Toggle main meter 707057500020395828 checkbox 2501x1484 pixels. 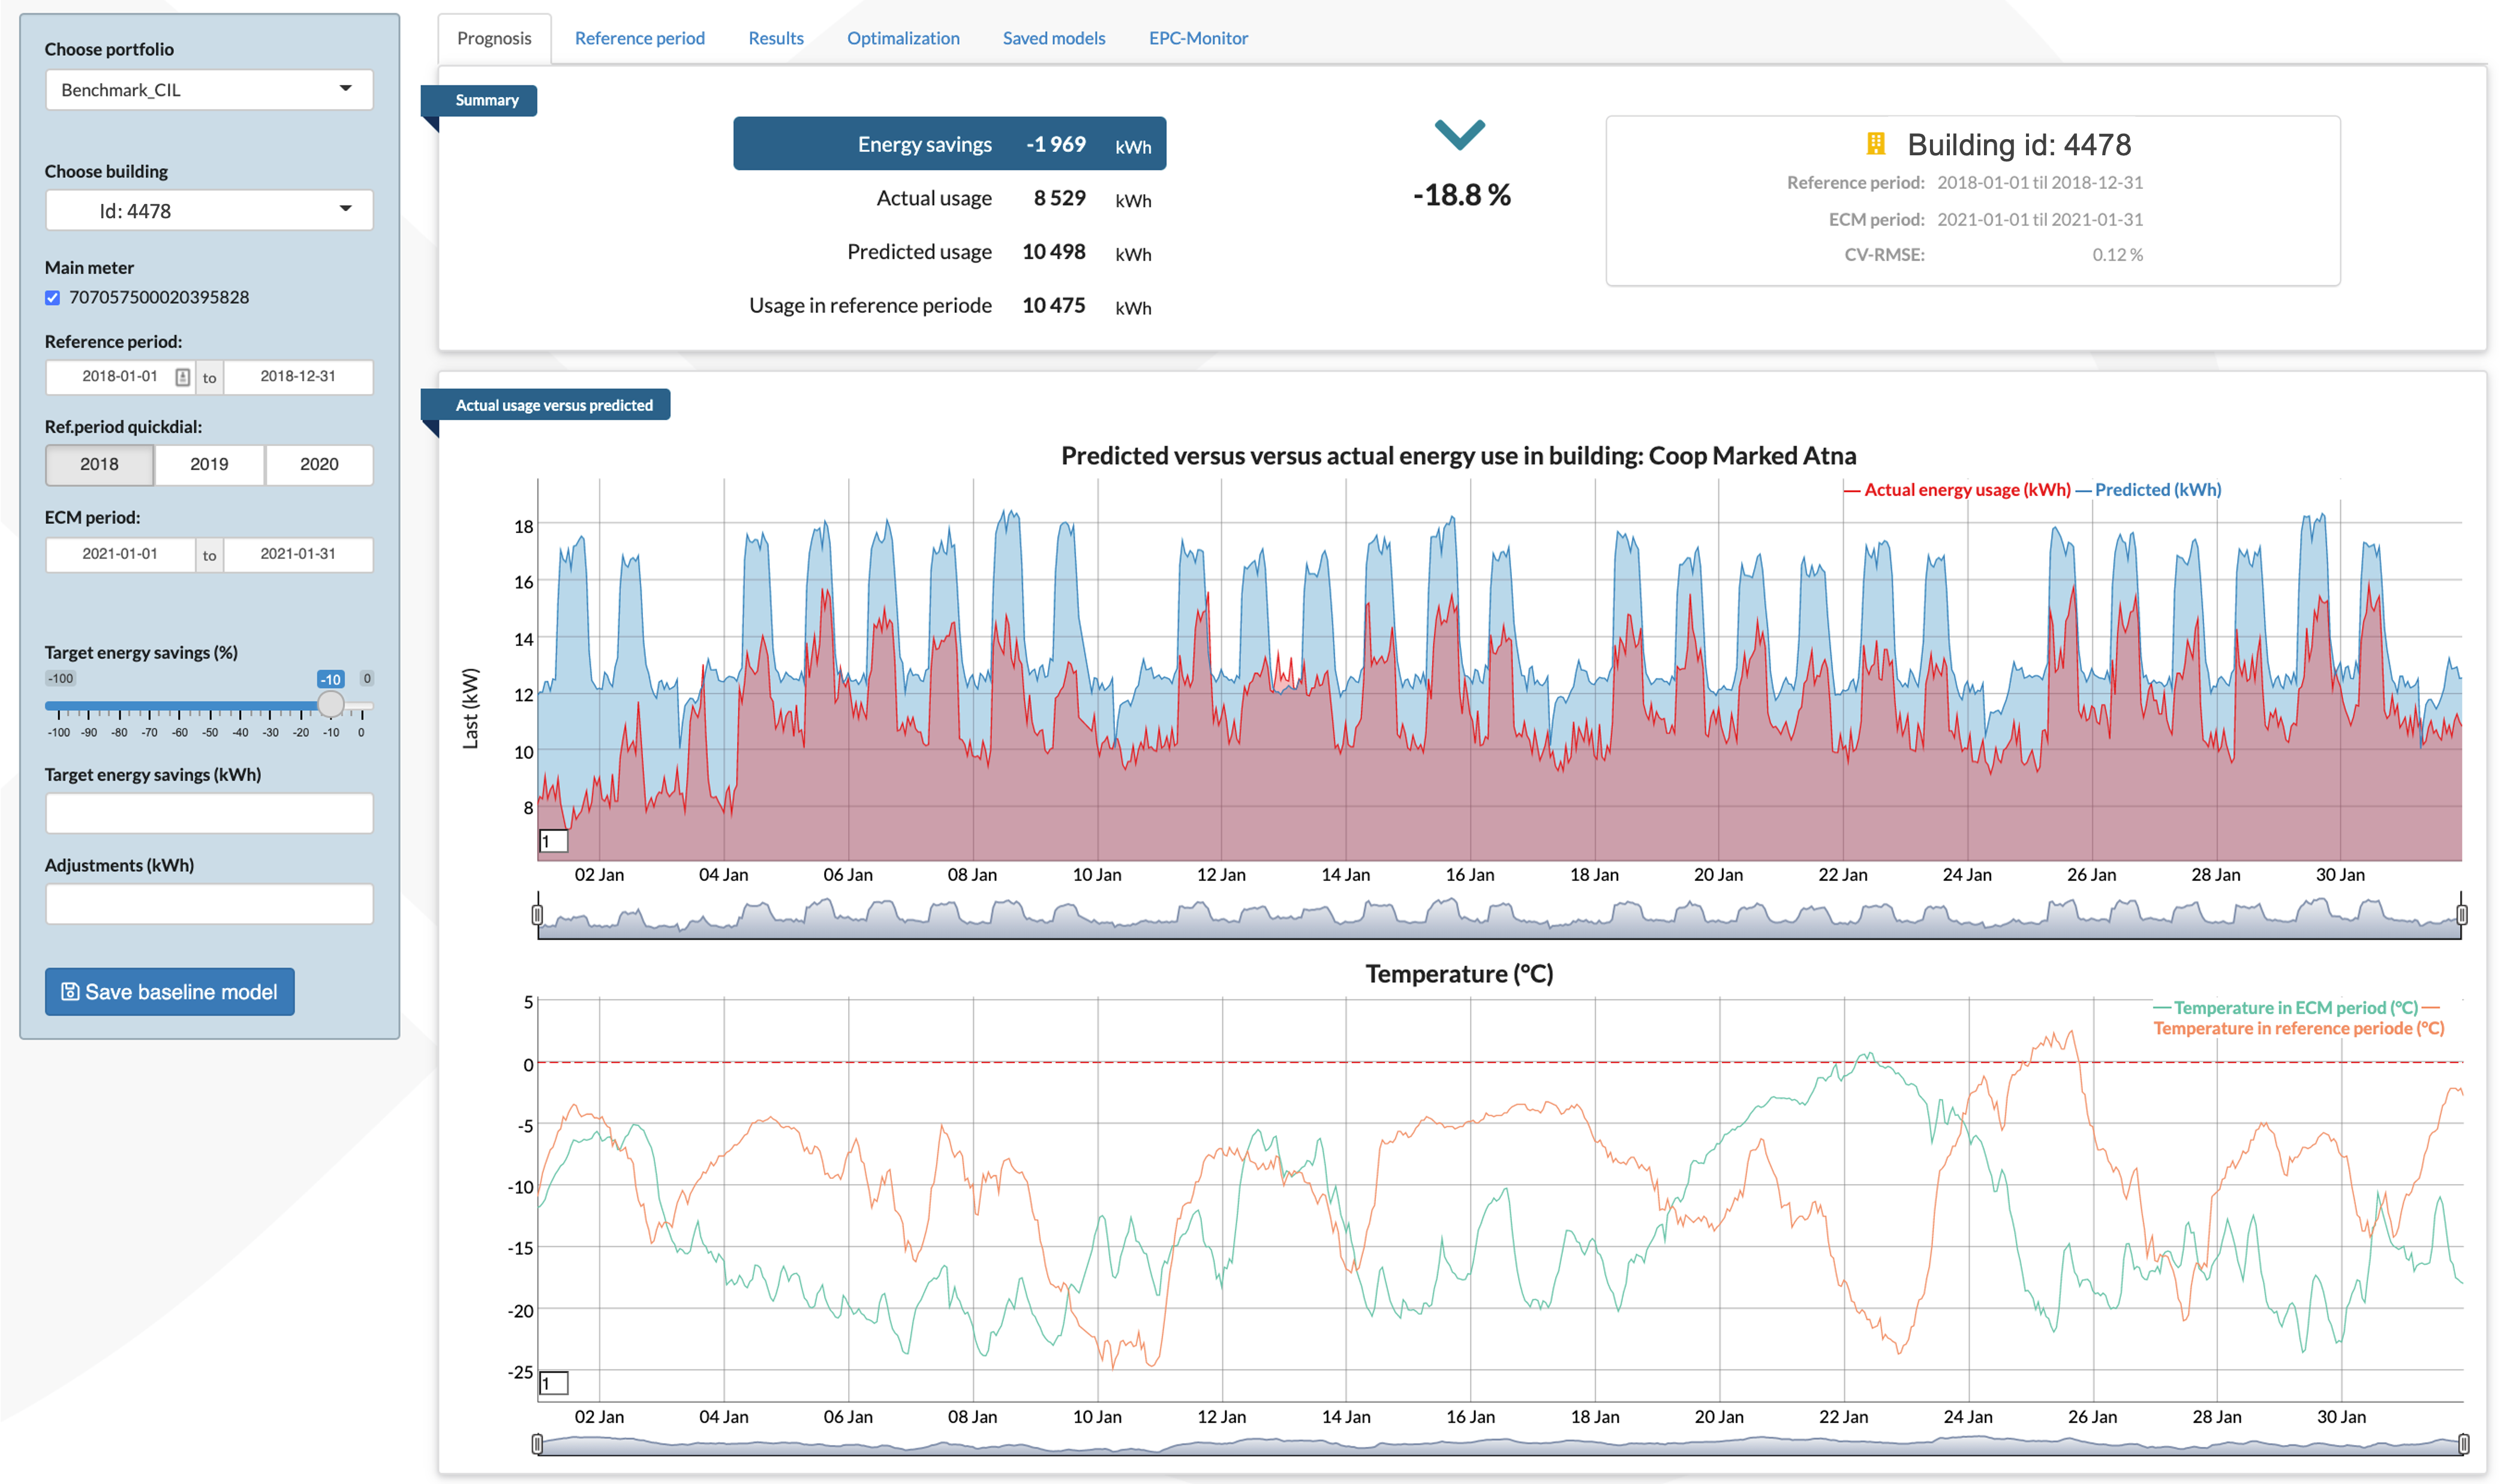pos(53,298)
